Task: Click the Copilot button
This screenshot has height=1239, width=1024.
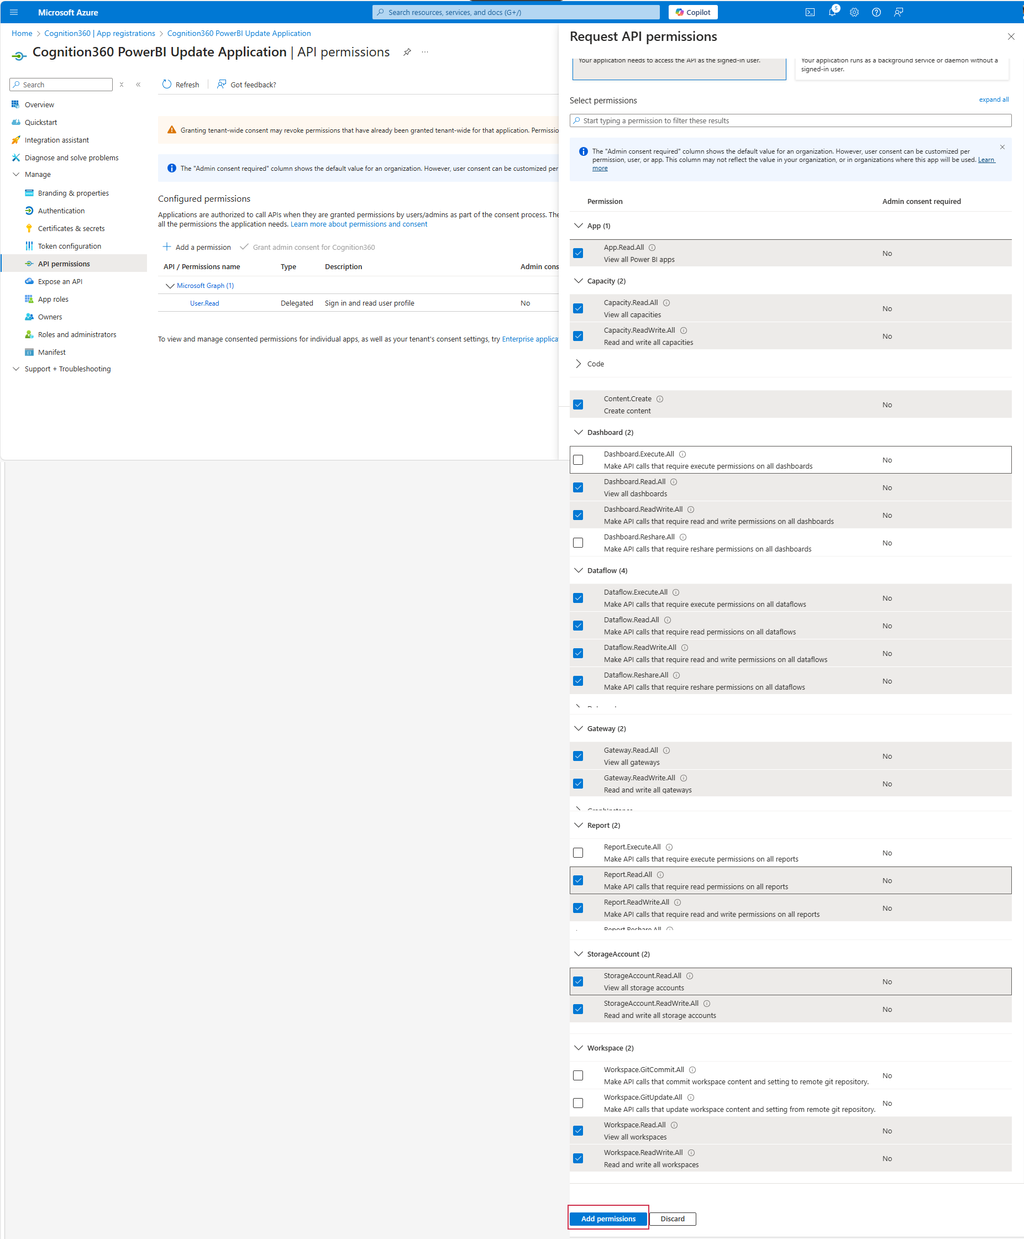Action: click(x=693, y=12)
